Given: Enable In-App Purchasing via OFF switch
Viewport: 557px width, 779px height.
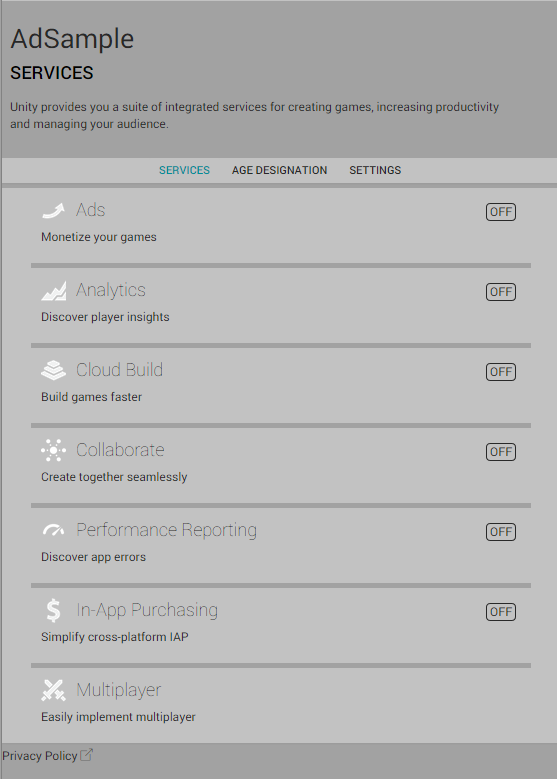Looking at the screenshot, I should pos(501,612).
